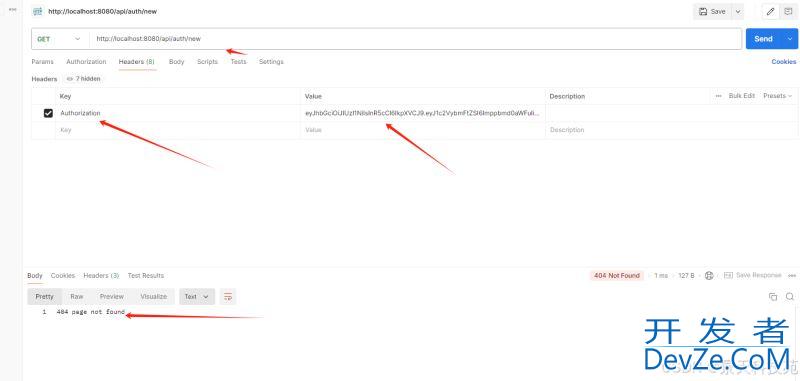Open the Test Results tab
800x381 pixels.
[x=146, y=275]
